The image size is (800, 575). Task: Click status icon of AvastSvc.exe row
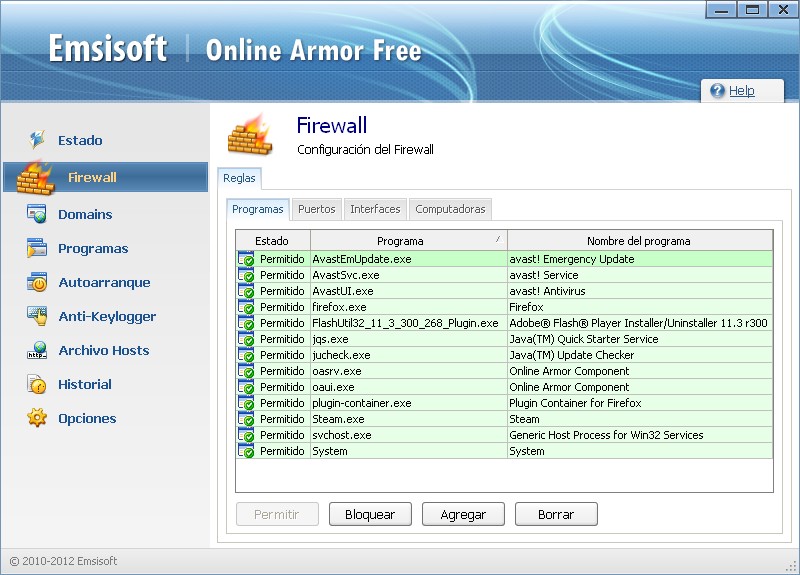tap(246, 276)
